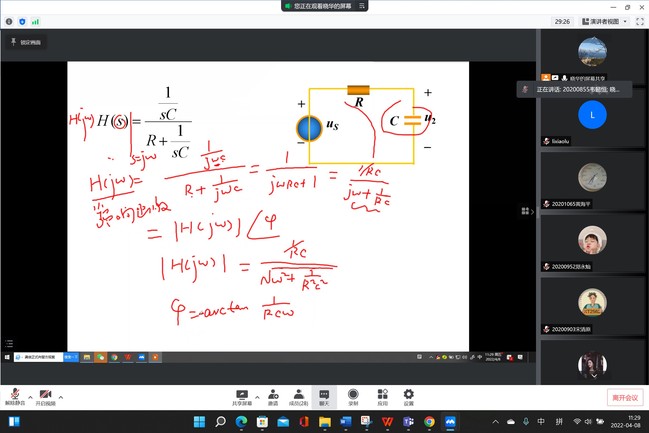649x433 pixels.
Task: Expand arrow next to unmute microphone button
Action: pos(29,393)
